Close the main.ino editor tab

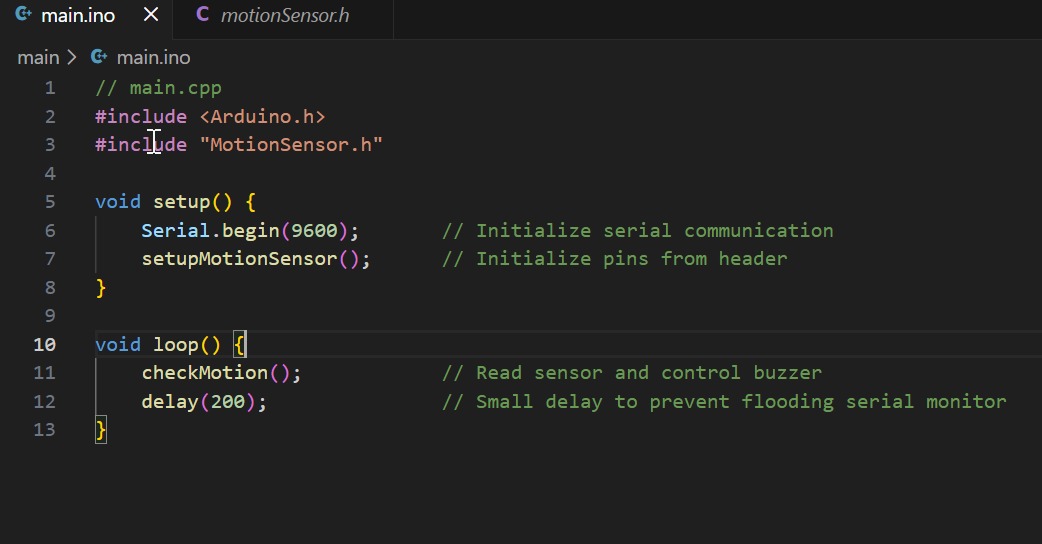(151, 15)
